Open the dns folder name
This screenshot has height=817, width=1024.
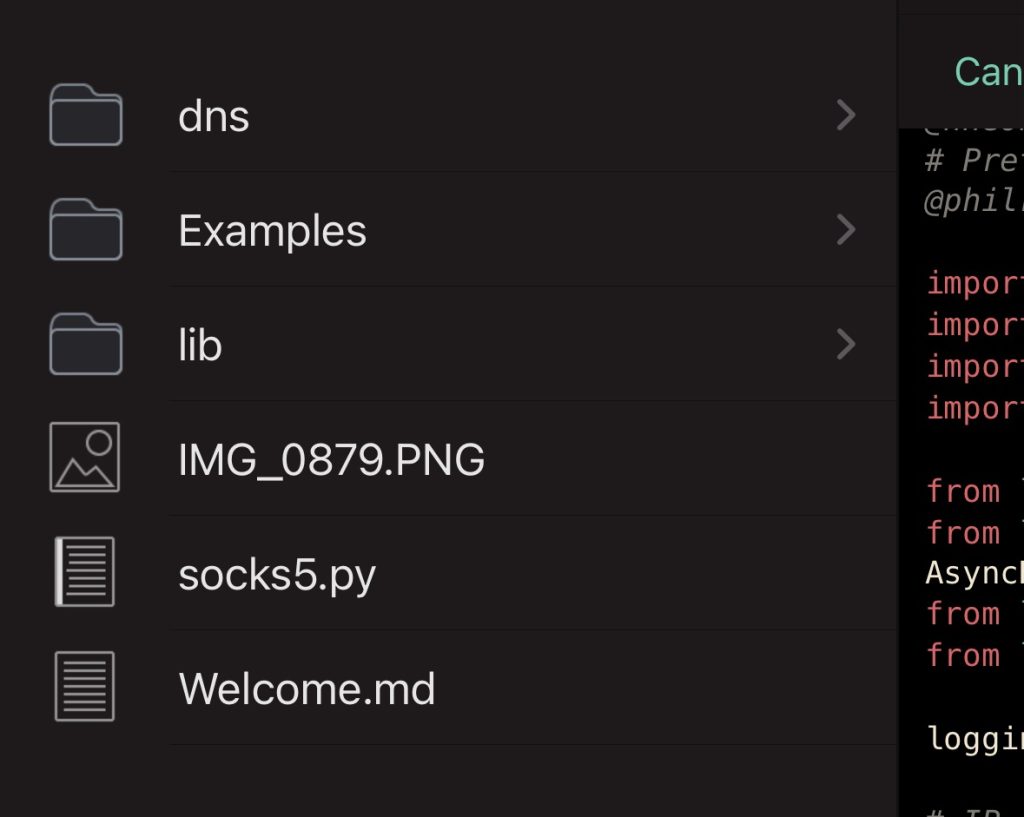(214, 117)
